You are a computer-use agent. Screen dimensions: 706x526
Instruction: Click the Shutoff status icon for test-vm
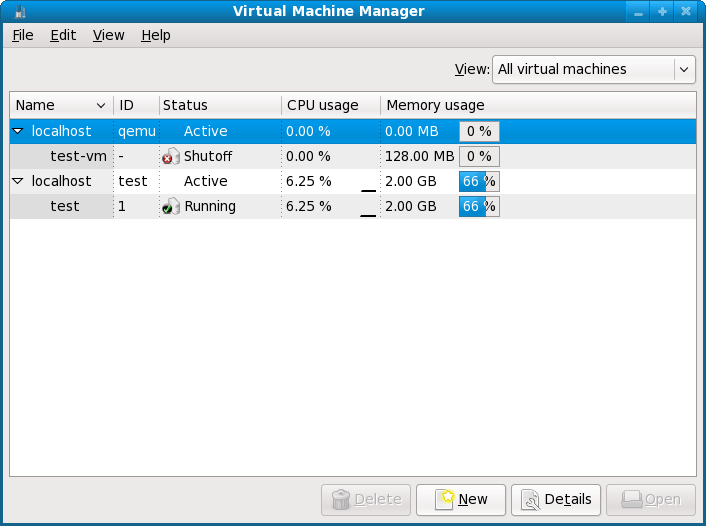171,156
